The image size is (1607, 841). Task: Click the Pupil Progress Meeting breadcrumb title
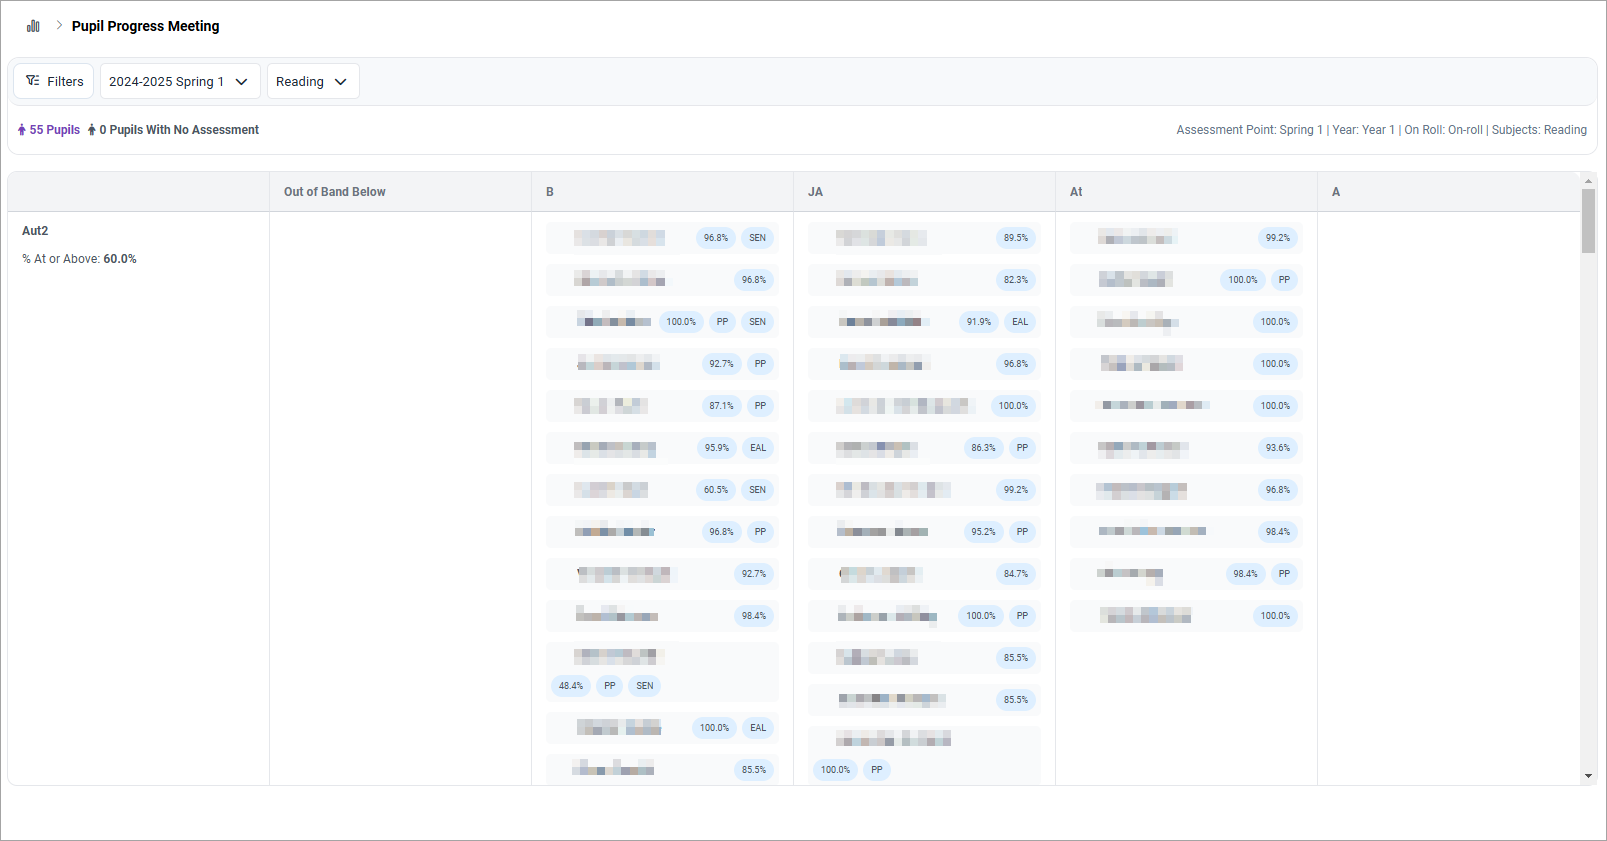click(x=145, y=26)
